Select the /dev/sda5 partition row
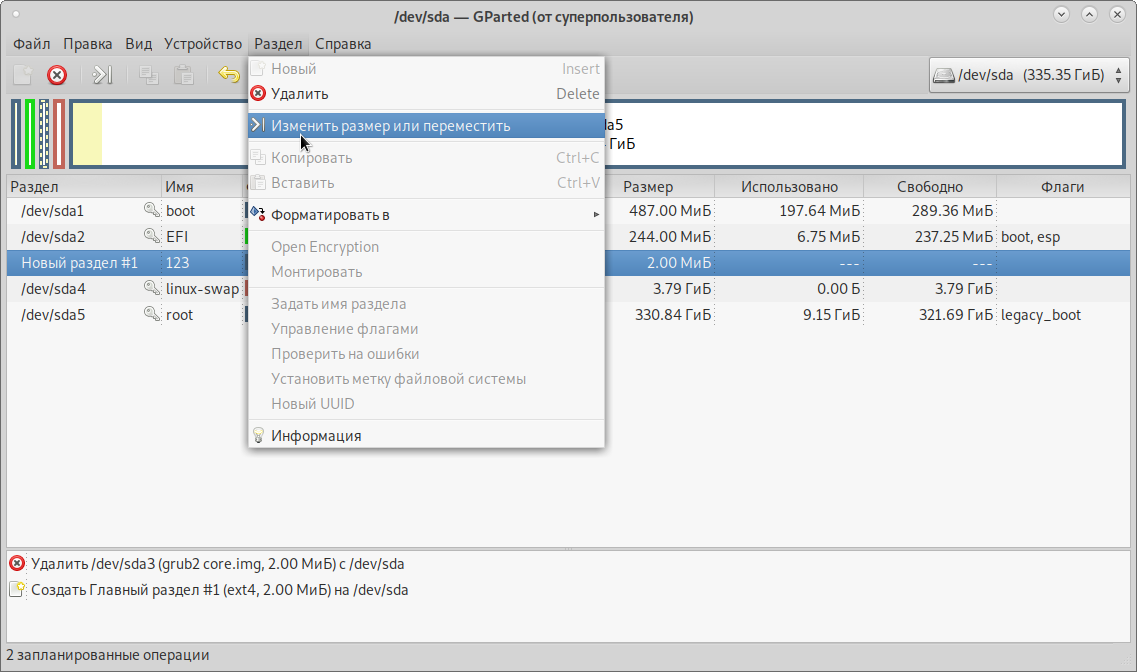The width and height of the screenshot is (1137, 672). [568, 315]
